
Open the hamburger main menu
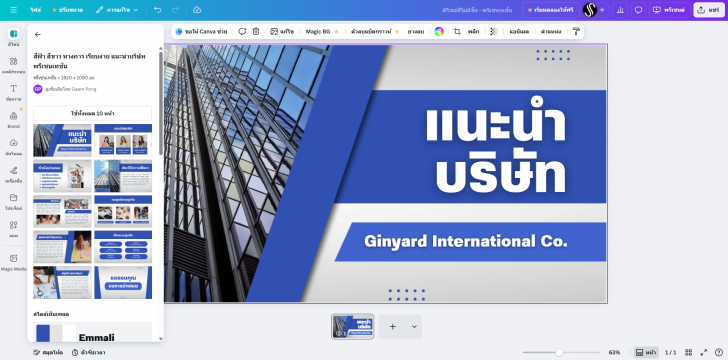[13, 10]
